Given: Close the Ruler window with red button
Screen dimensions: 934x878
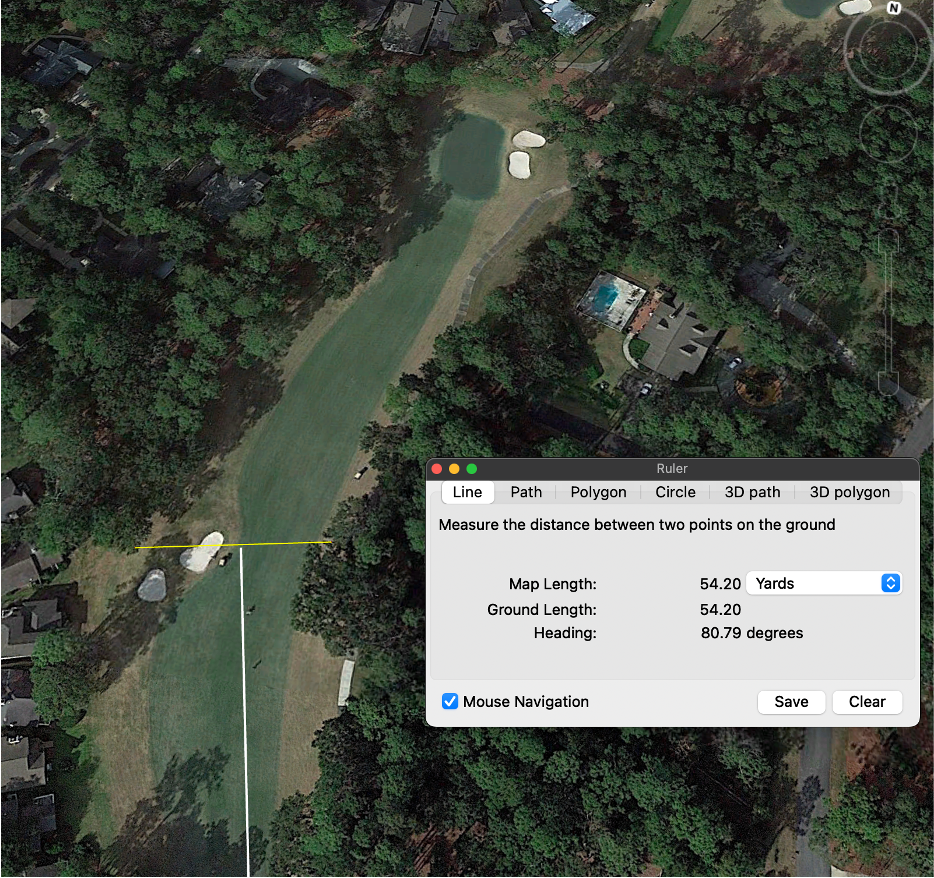Looking at the screenshot, I should coord(437,469).
